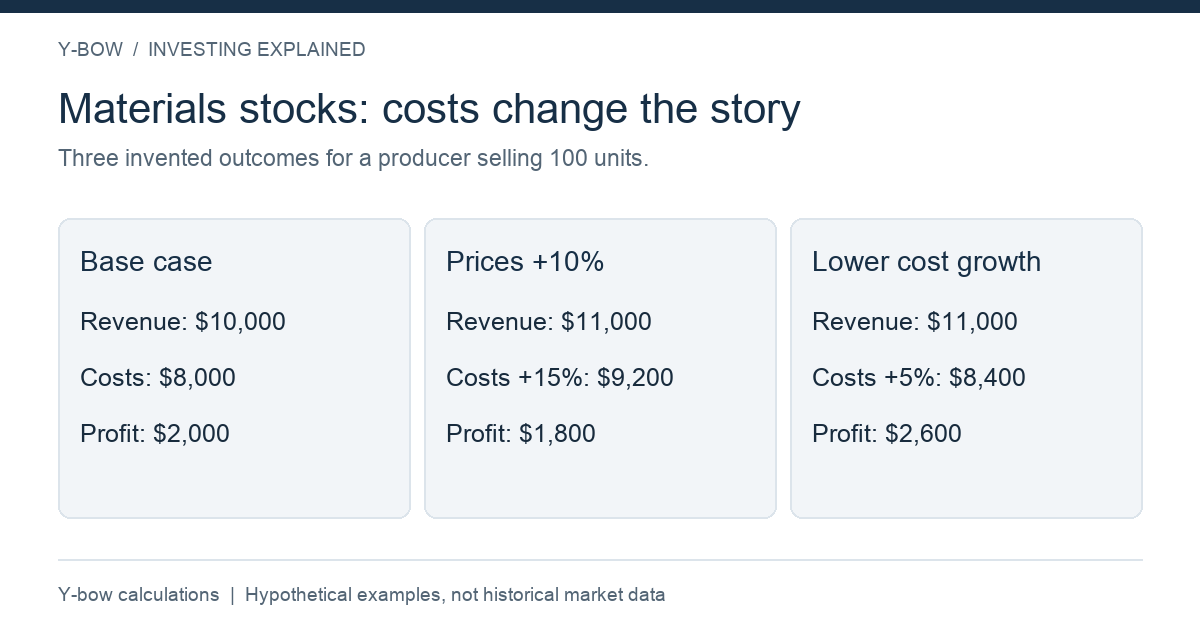This screenshot has height=630, width=1200.
Task: Click 'Hypothetical examples, not historical market data' note
Action: coord(455,595)
